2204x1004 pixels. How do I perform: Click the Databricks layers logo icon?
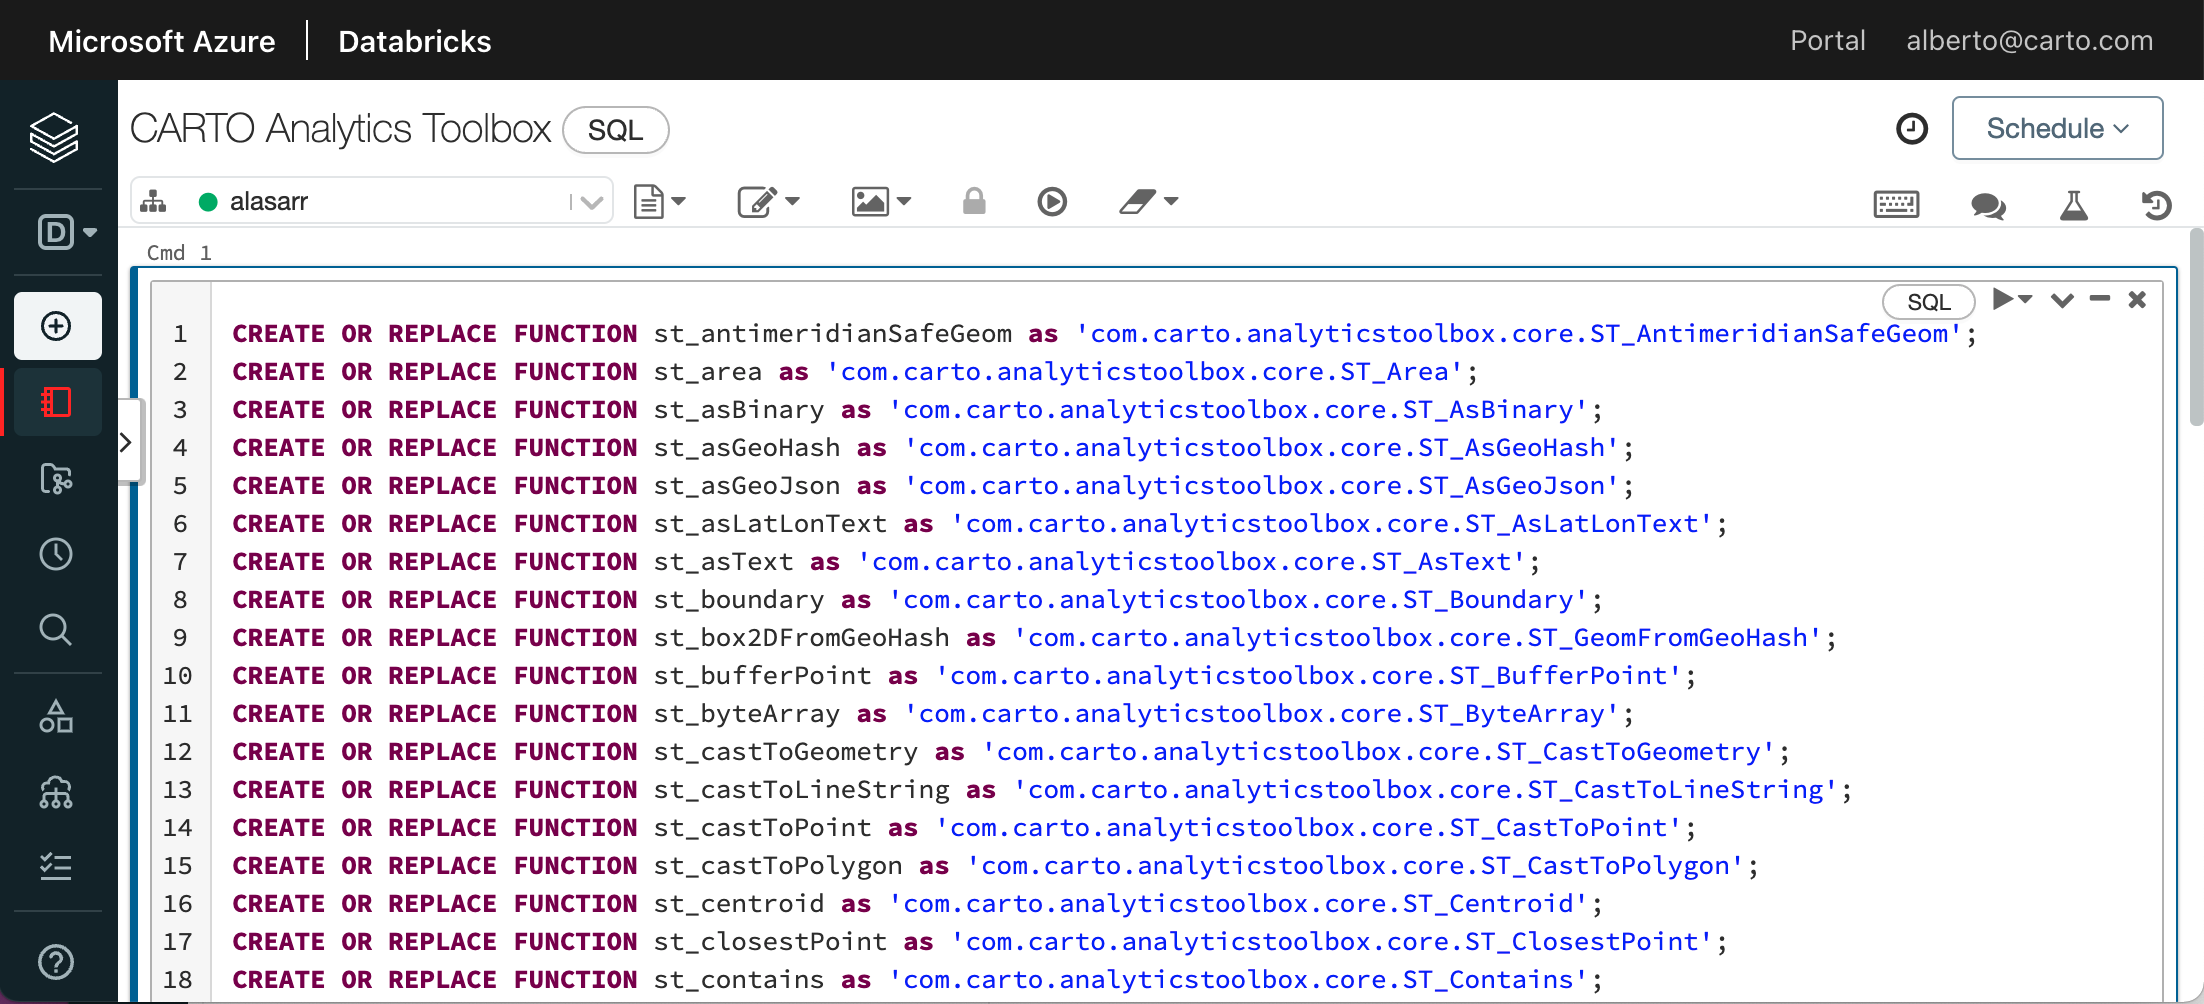tap(54, 137)
